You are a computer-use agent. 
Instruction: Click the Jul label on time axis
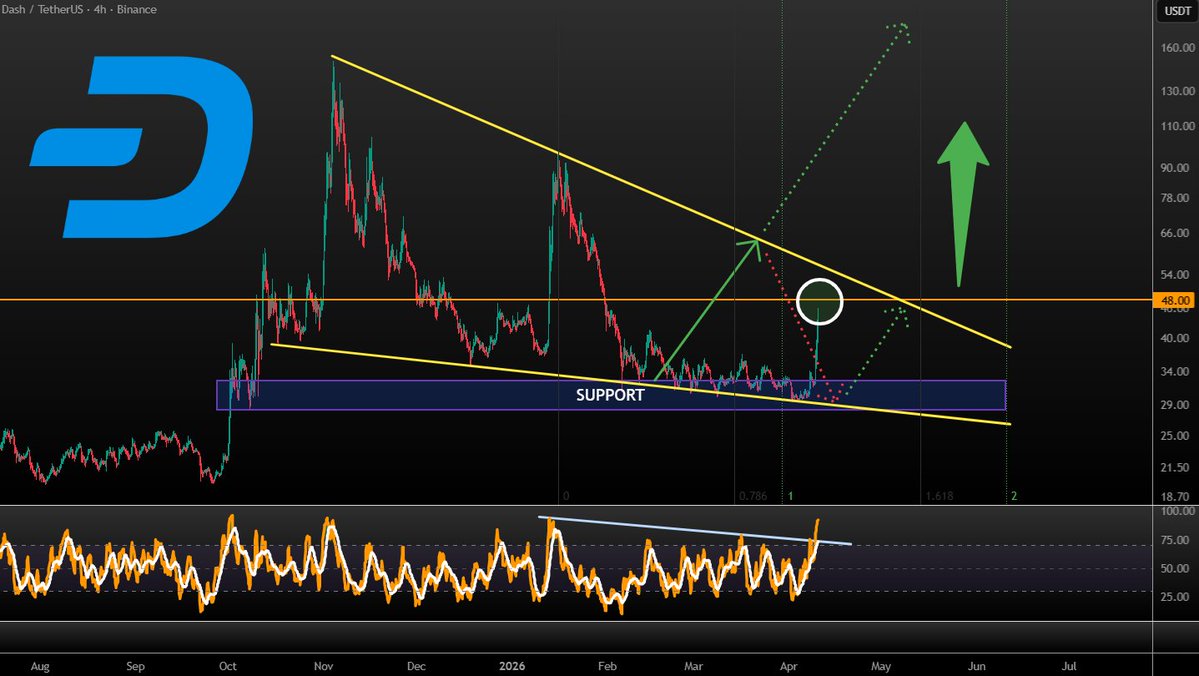(x=1069, y=666)
